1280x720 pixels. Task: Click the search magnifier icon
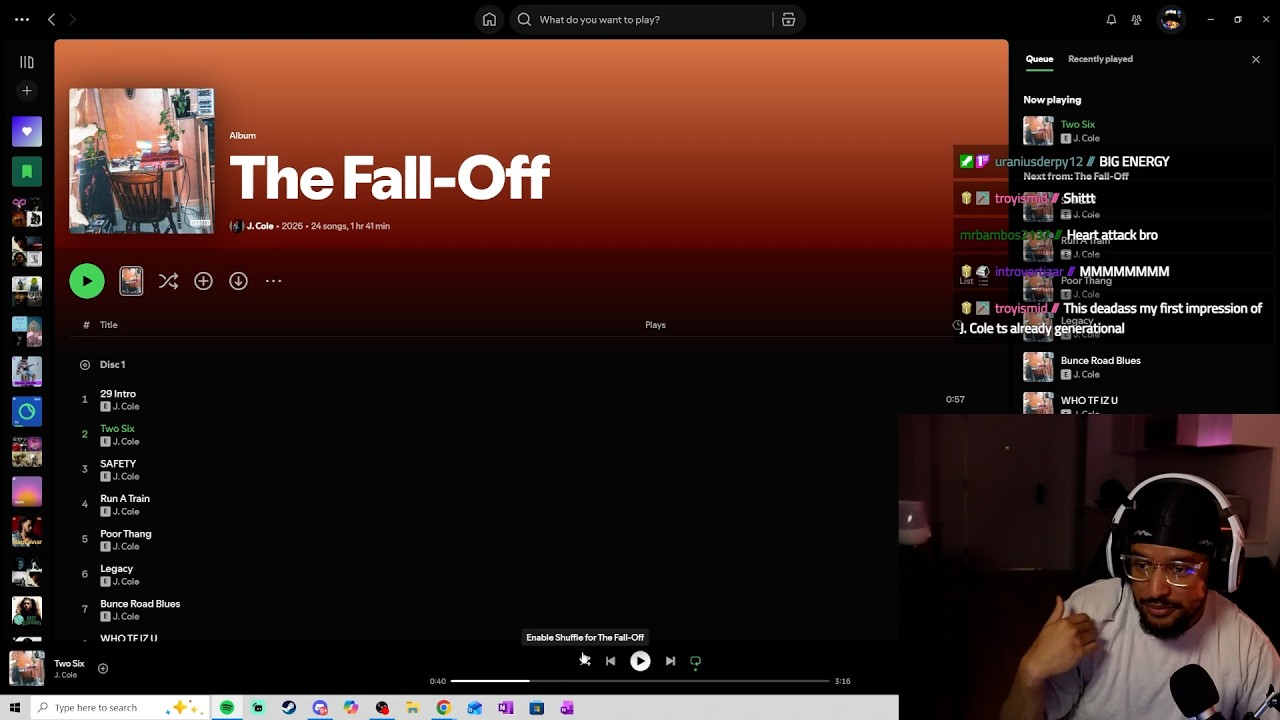[524, 19]
